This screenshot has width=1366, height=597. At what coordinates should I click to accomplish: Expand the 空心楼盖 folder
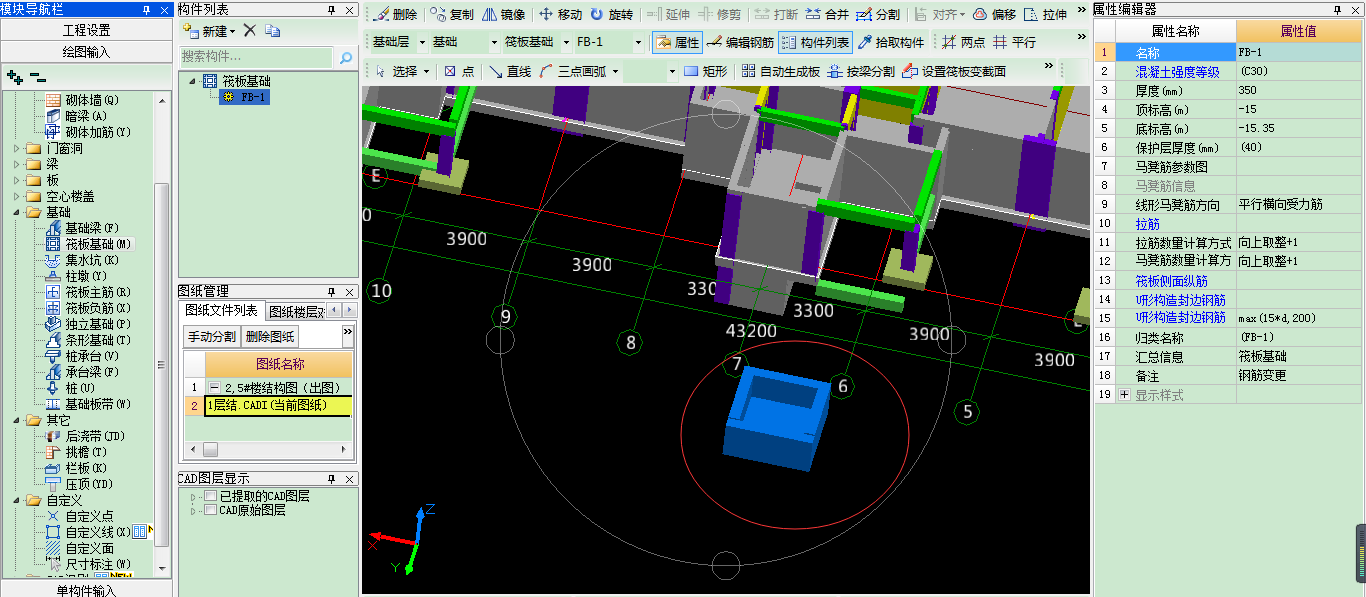pyautogui.click(x=17, y=196)
